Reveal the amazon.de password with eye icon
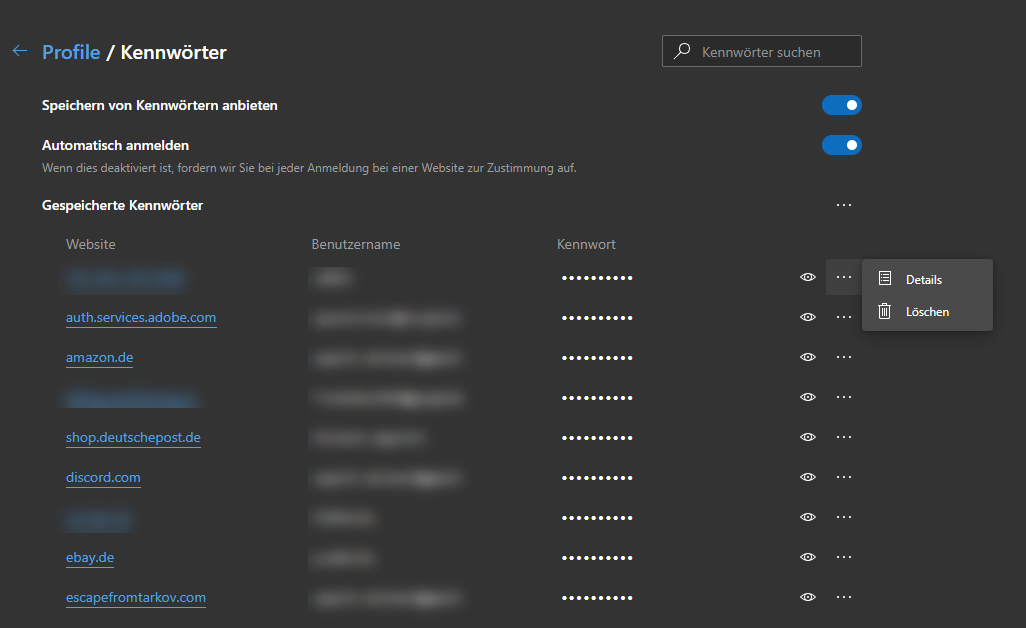Screen dimensions: 1026x628 click(808, 357)
